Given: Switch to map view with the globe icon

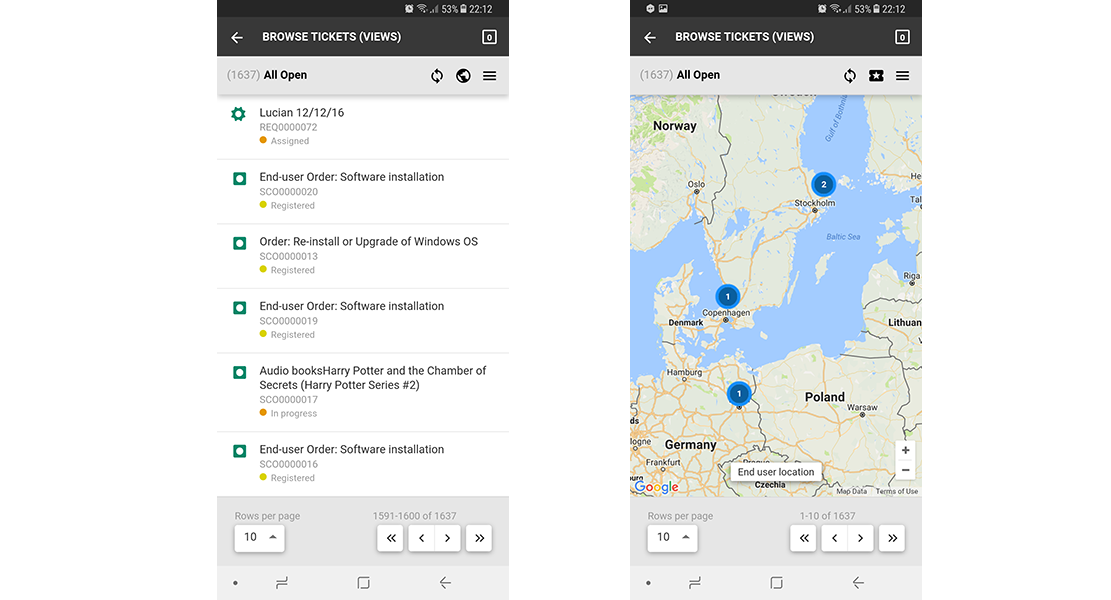Looking at the screenshot, I should tap(463, 76).
